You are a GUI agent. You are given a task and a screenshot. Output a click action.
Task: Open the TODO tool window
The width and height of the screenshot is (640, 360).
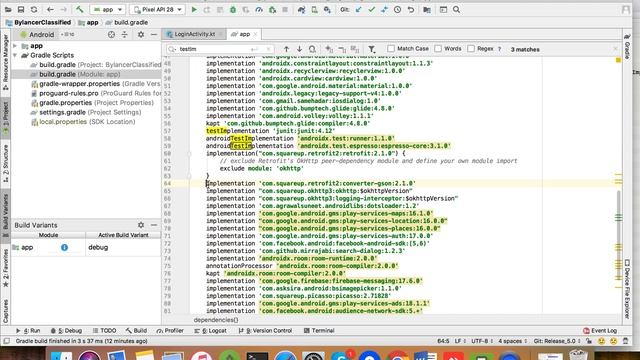click(x=104, y=331)
